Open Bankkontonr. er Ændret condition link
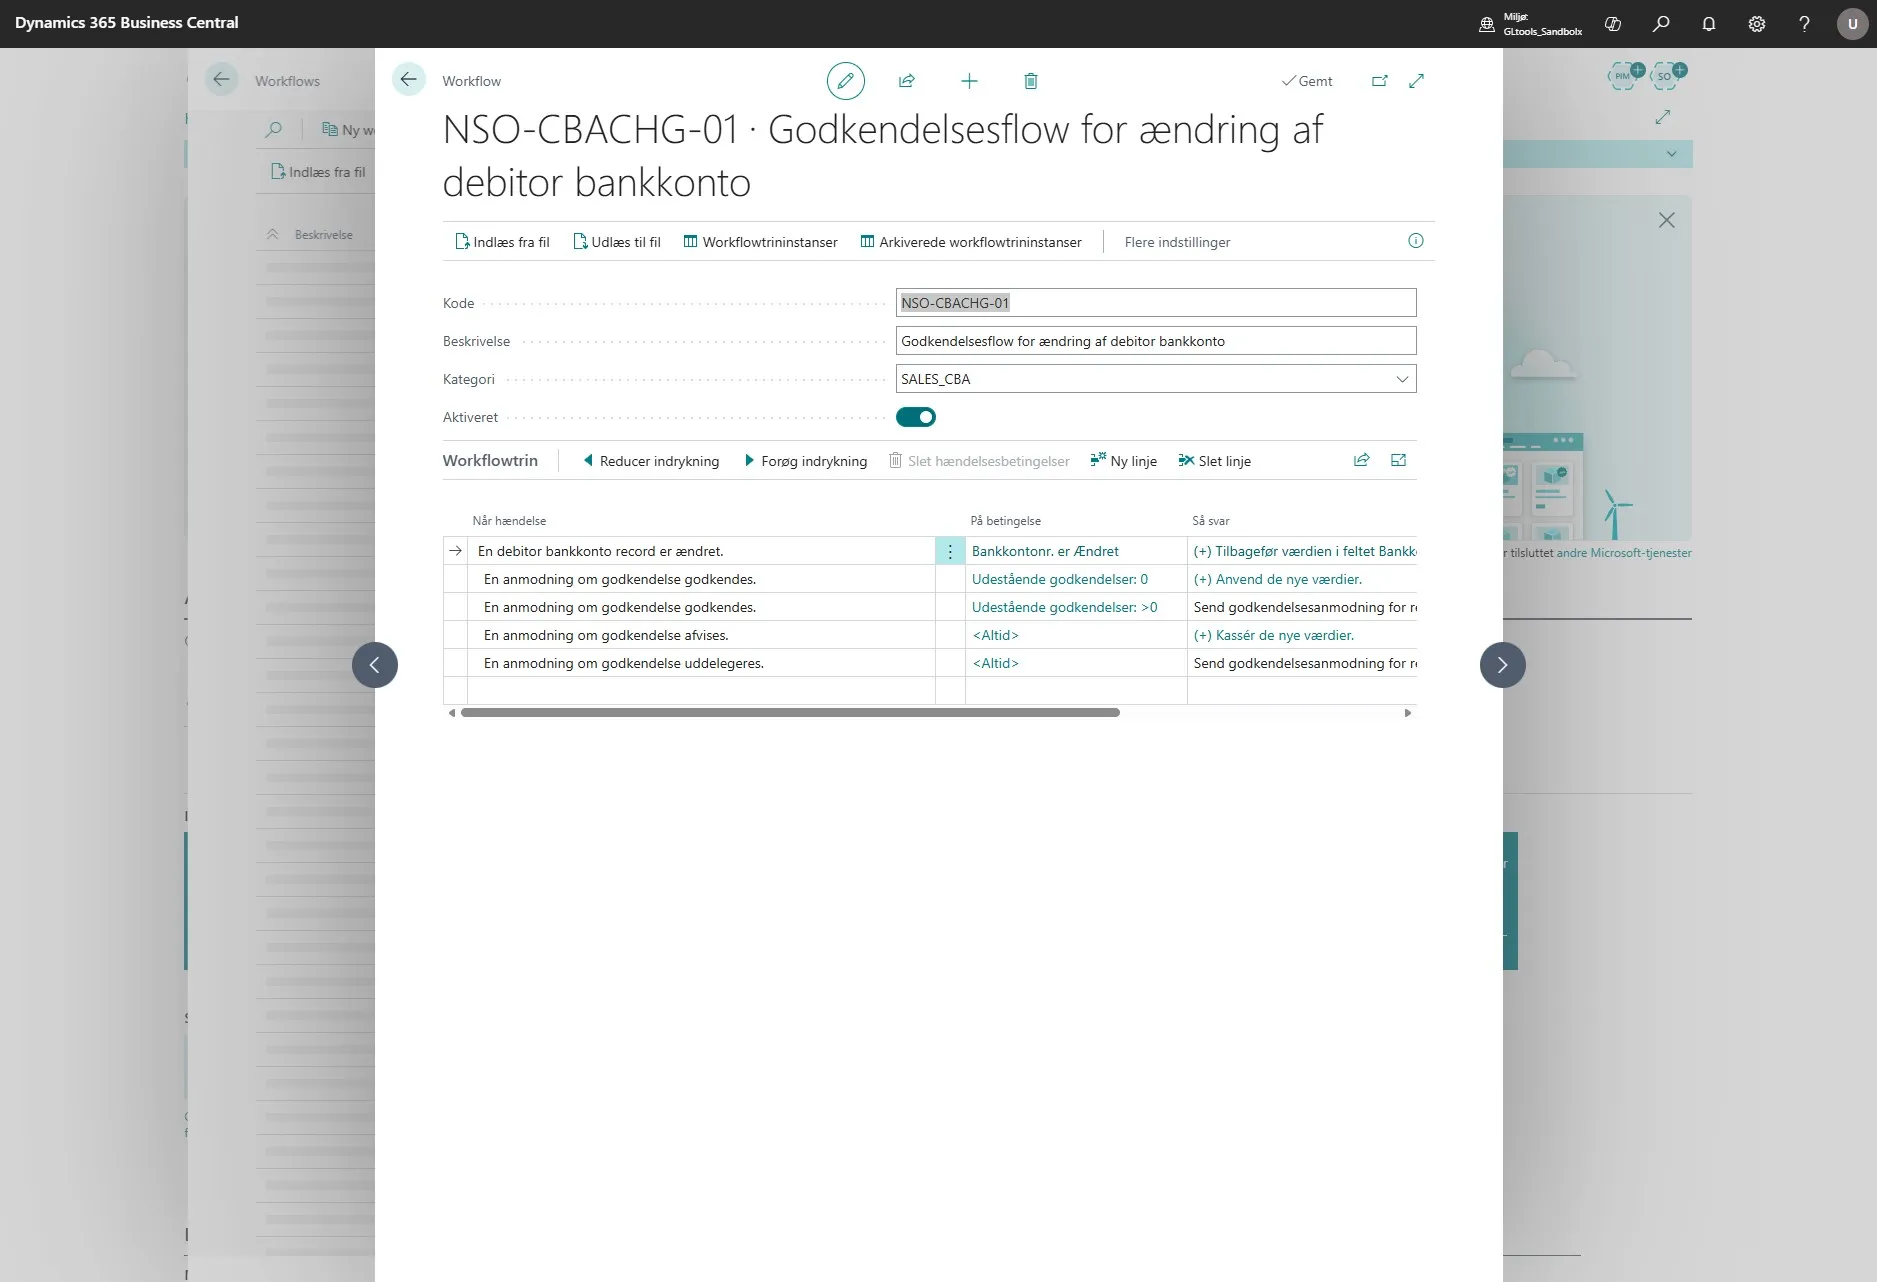The image size is (1877, 1282). [x=1045, y=551]
